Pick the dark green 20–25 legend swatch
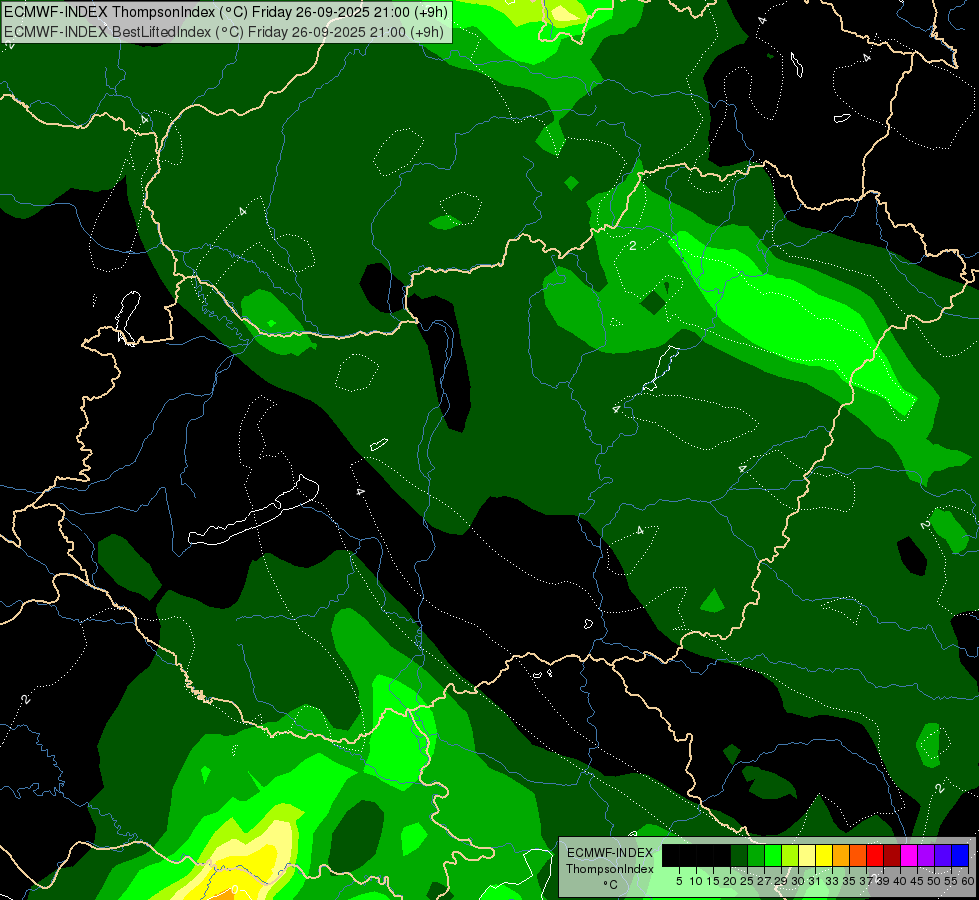Screen dimensions: 979x900 (739, 855)
